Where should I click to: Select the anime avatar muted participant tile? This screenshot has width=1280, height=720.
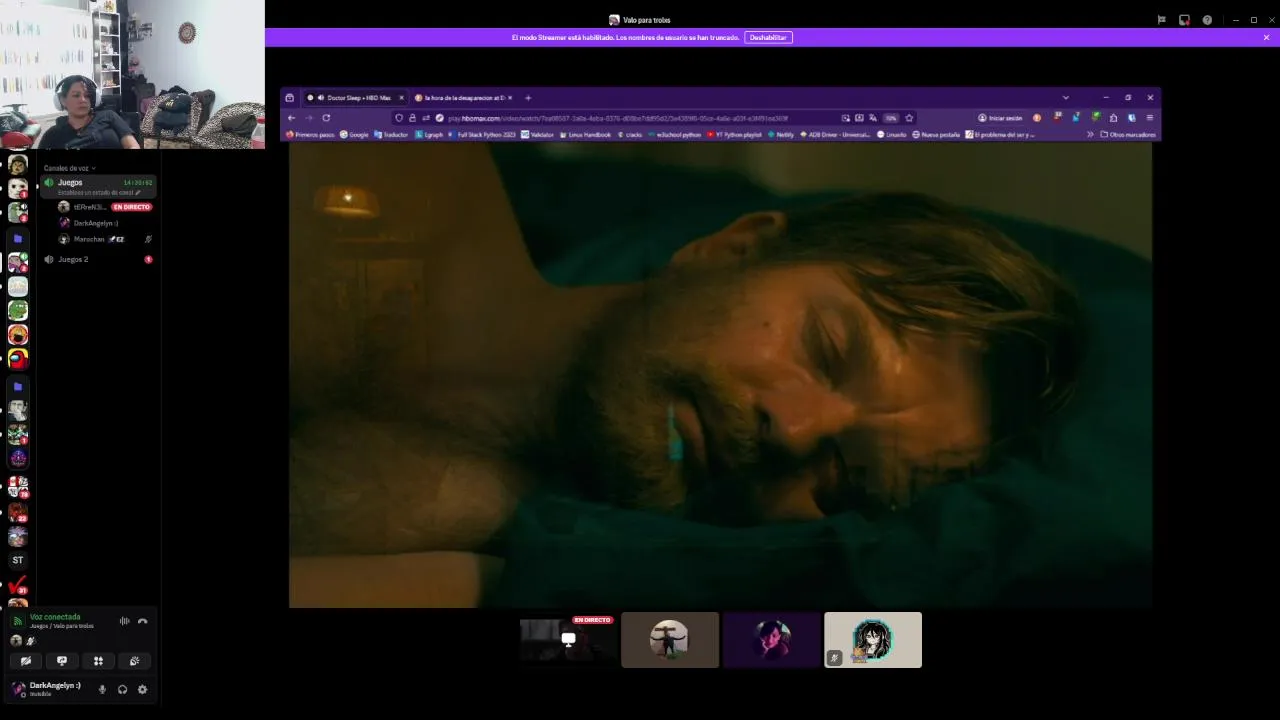(x=873, y=640)
